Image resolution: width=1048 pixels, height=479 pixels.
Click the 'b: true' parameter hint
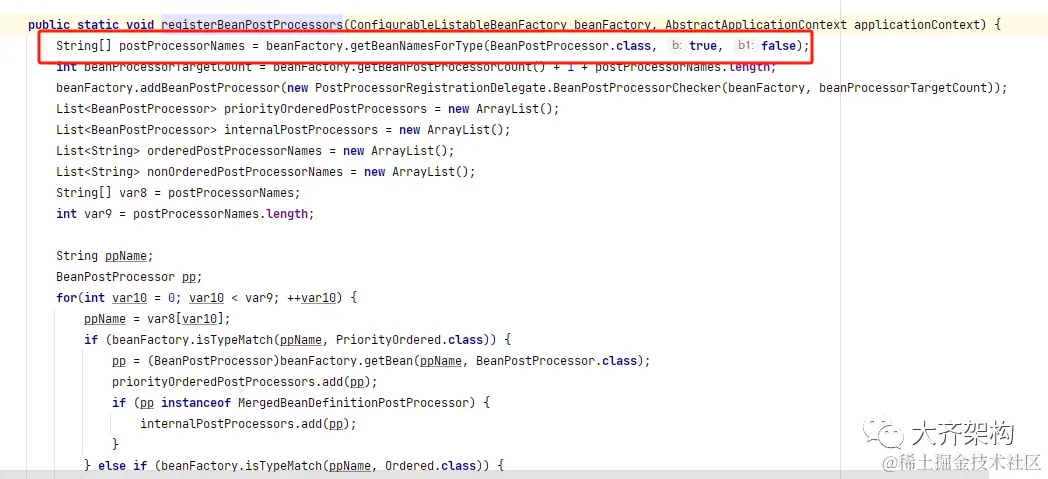(694, 46)
